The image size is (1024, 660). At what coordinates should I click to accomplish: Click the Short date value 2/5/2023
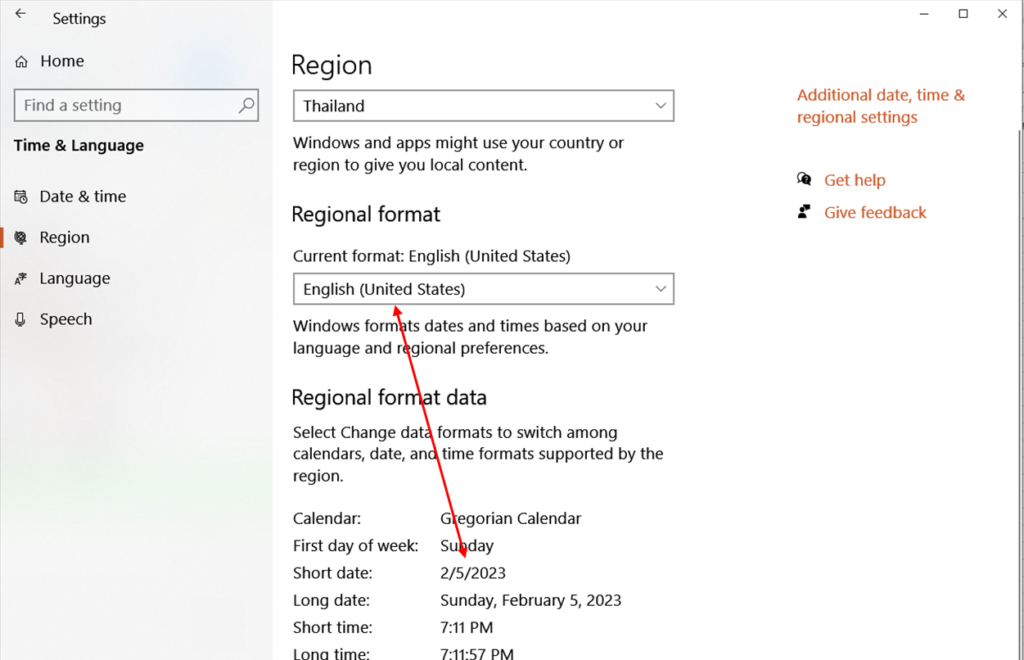click(x=473, y=573)
